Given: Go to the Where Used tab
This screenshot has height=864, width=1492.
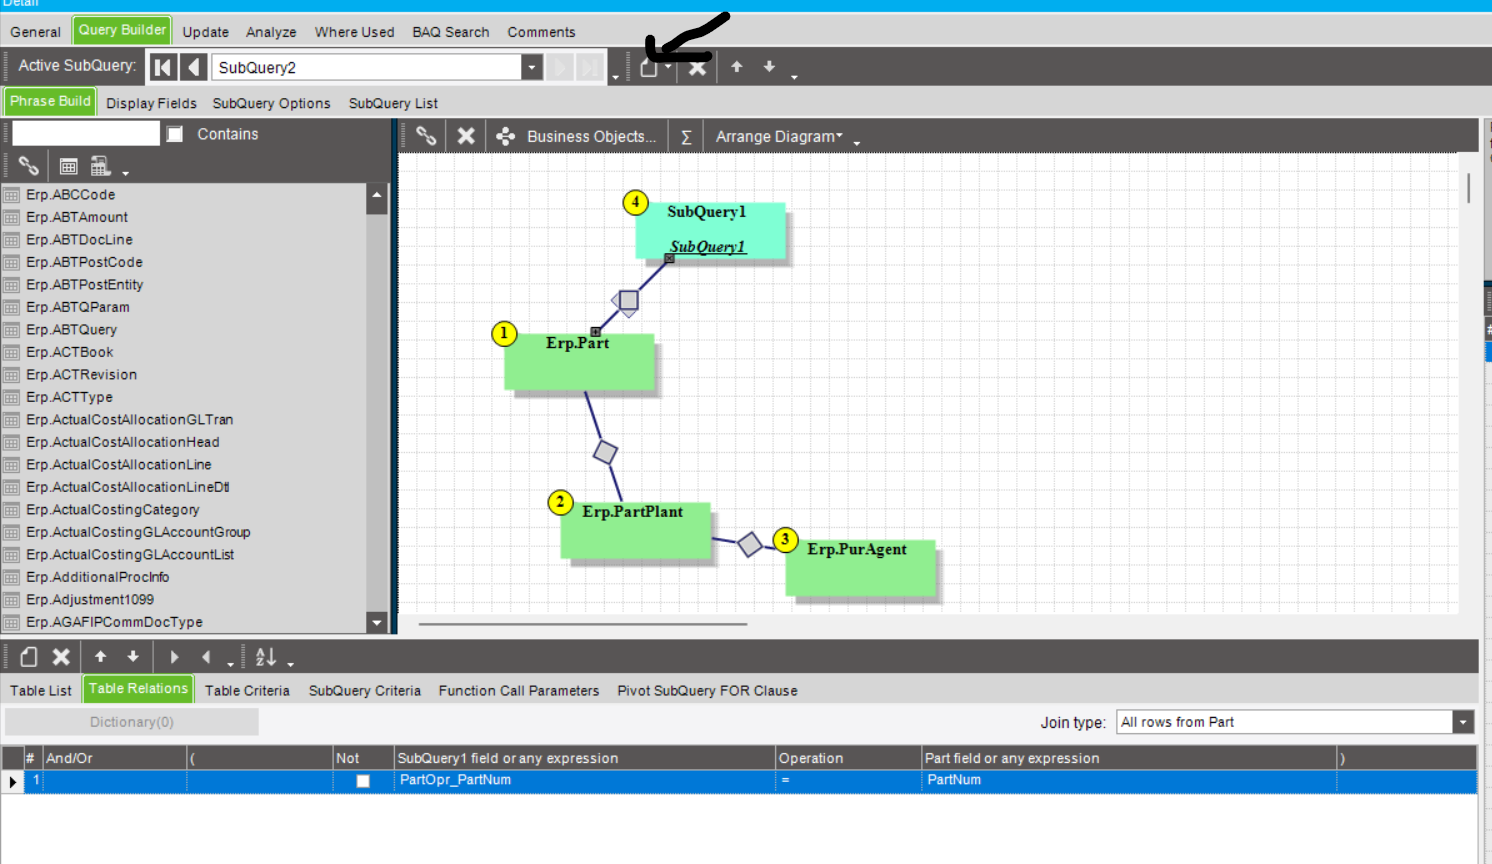Looking at the screenshot, I should tap(355, 32).
